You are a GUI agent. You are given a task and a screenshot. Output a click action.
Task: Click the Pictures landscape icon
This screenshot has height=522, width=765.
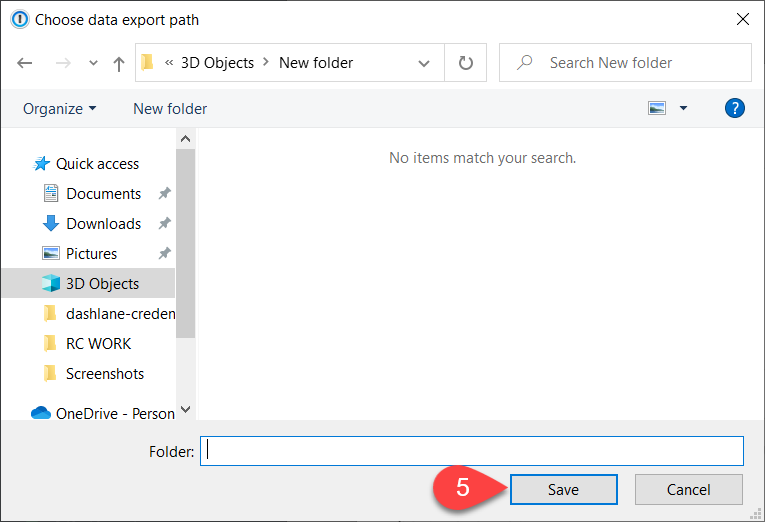[x=51, y=253]
